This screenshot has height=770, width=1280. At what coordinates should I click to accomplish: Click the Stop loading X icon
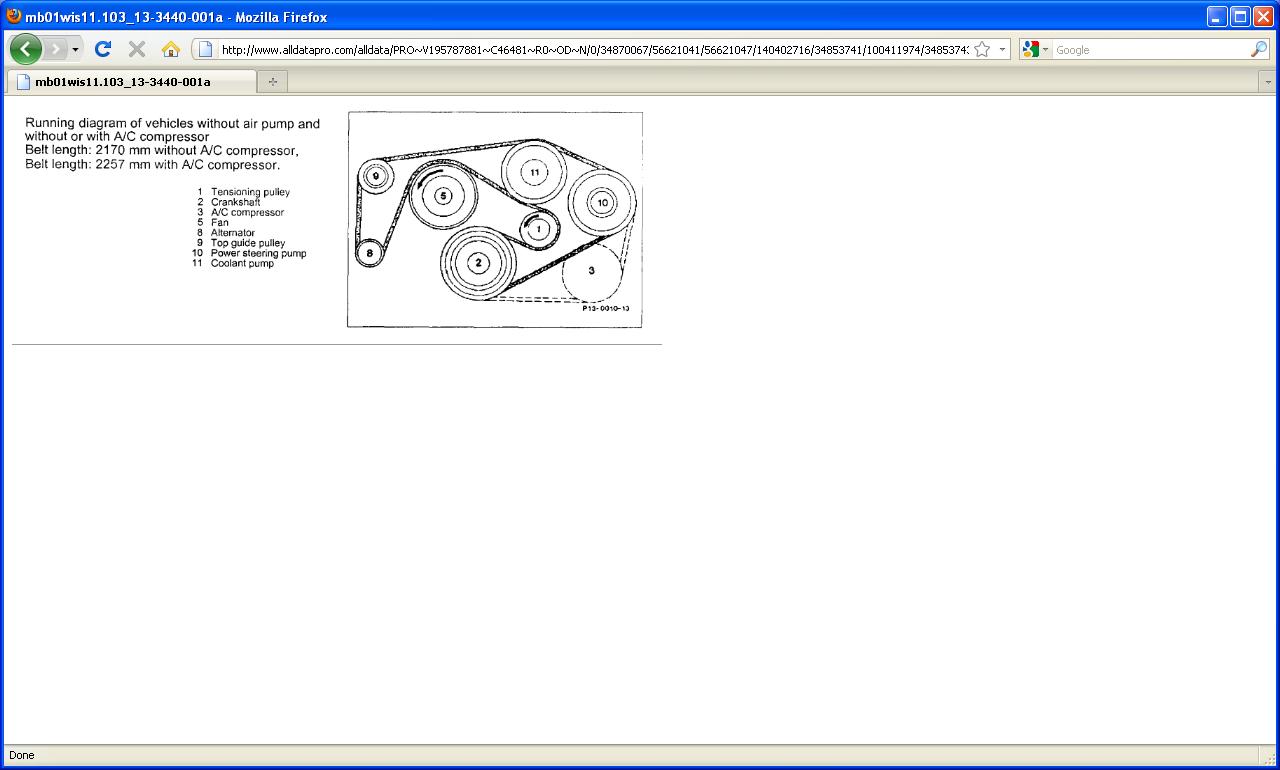137,49
